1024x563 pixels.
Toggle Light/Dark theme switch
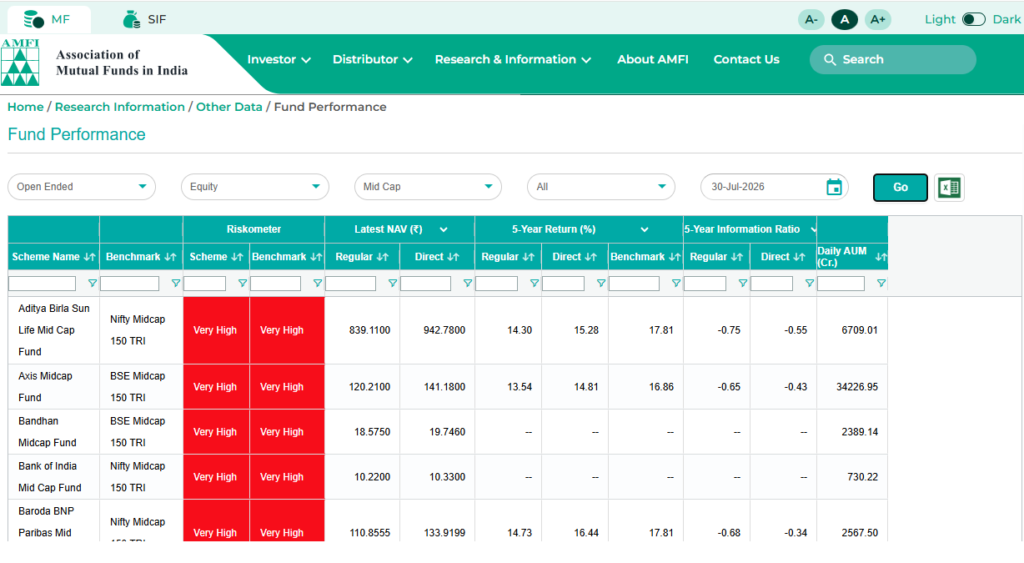tap(973, 20)
